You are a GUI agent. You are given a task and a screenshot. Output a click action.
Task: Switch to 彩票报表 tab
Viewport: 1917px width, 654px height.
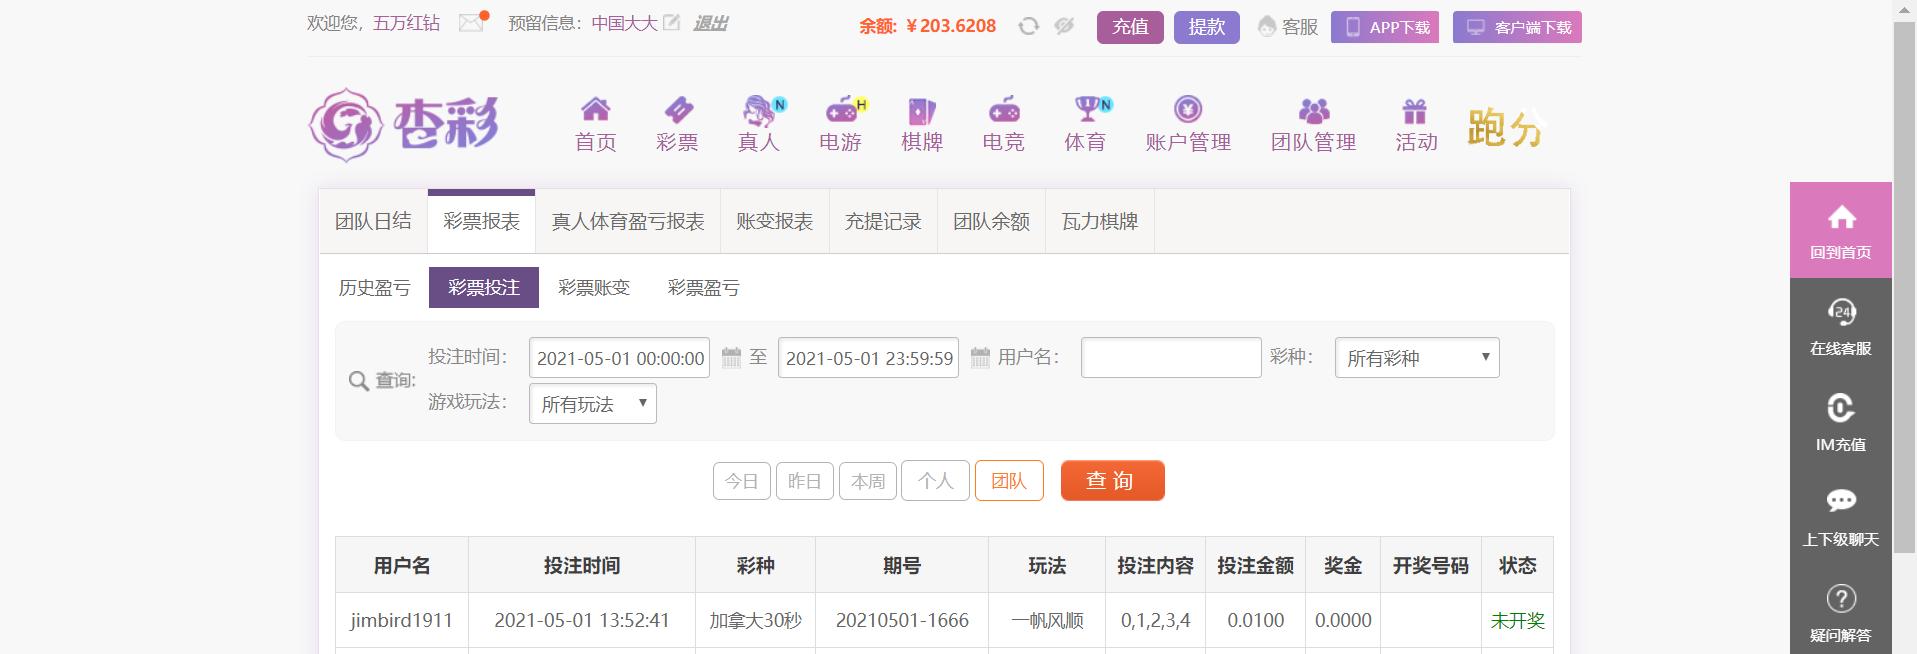pos(481,222)
